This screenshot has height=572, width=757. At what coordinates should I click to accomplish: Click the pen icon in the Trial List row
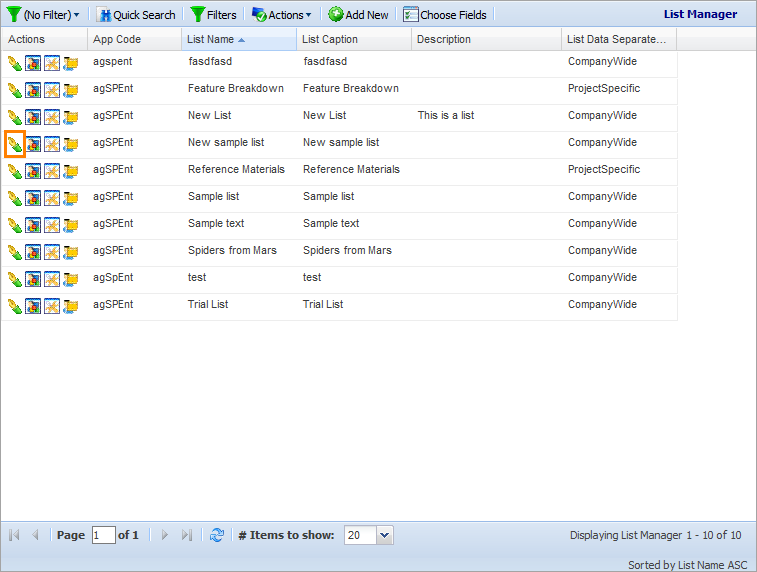15,307
